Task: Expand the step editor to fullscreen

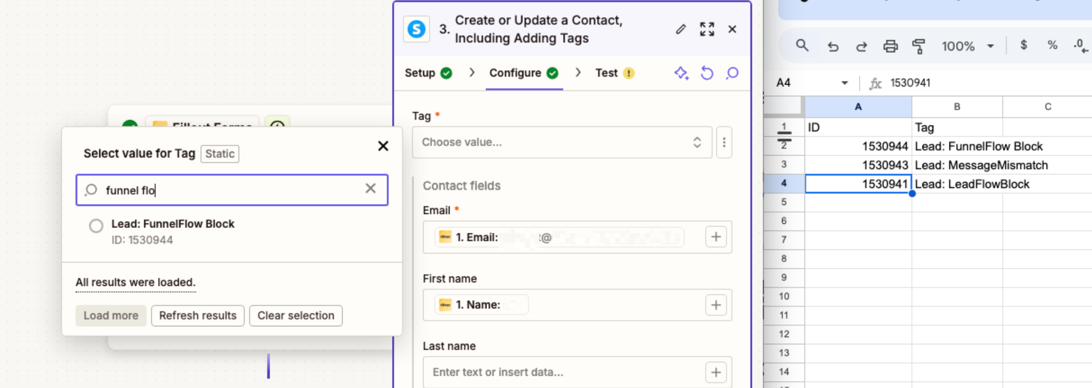Action: click(x=707, y=29)
